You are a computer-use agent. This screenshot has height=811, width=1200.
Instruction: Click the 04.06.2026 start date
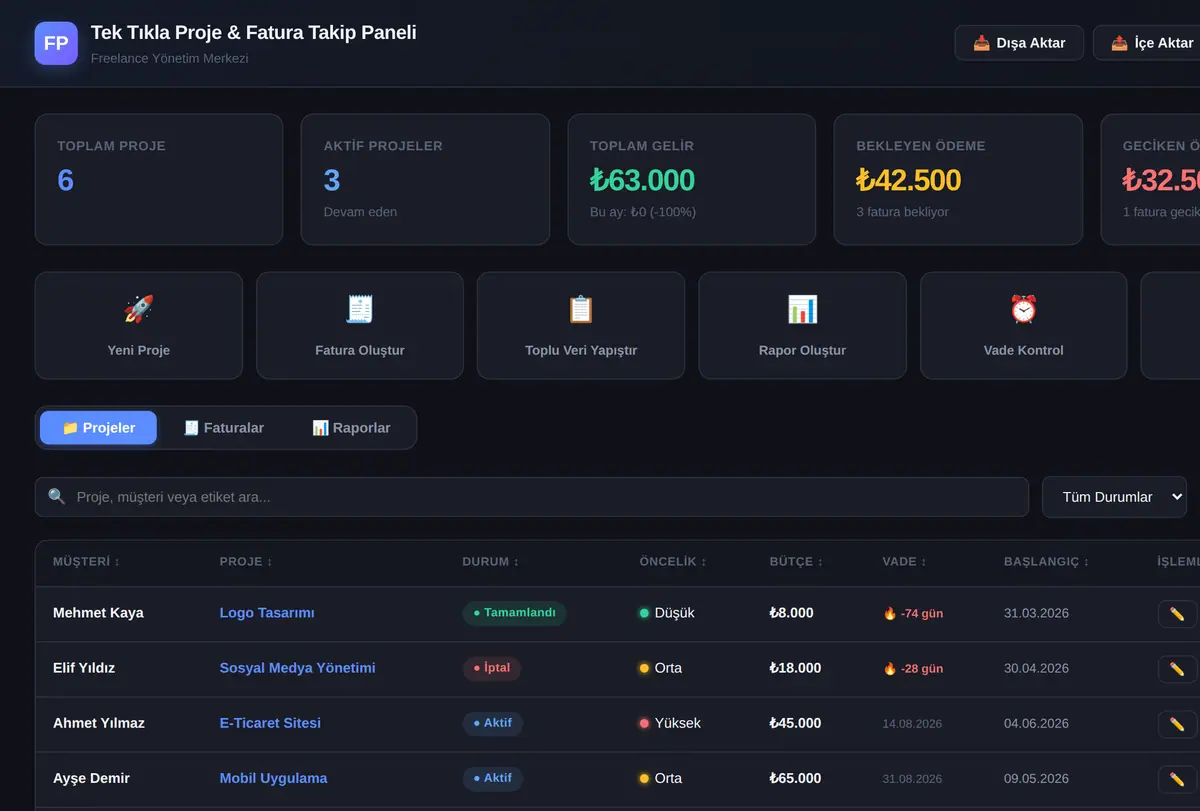click(x=1036, y=723)
